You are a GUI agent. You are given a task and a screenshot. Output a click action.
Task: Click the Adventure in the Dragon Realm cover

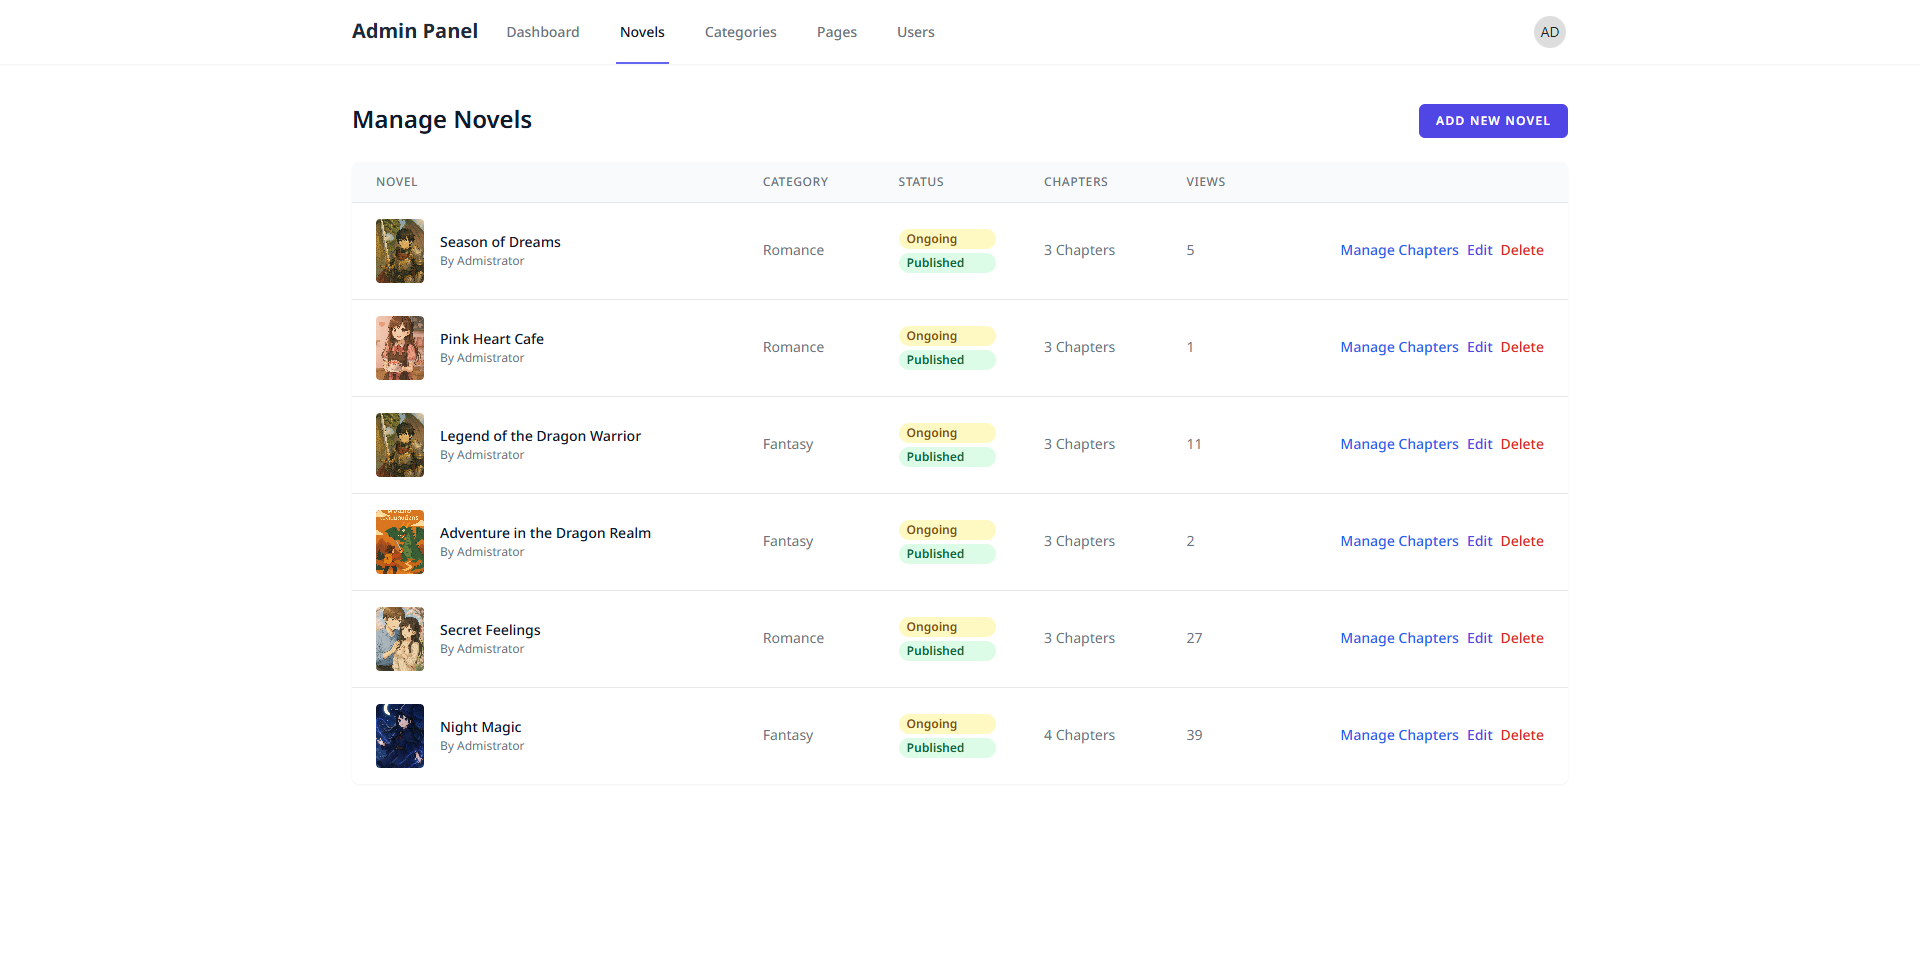pos(399,542)
